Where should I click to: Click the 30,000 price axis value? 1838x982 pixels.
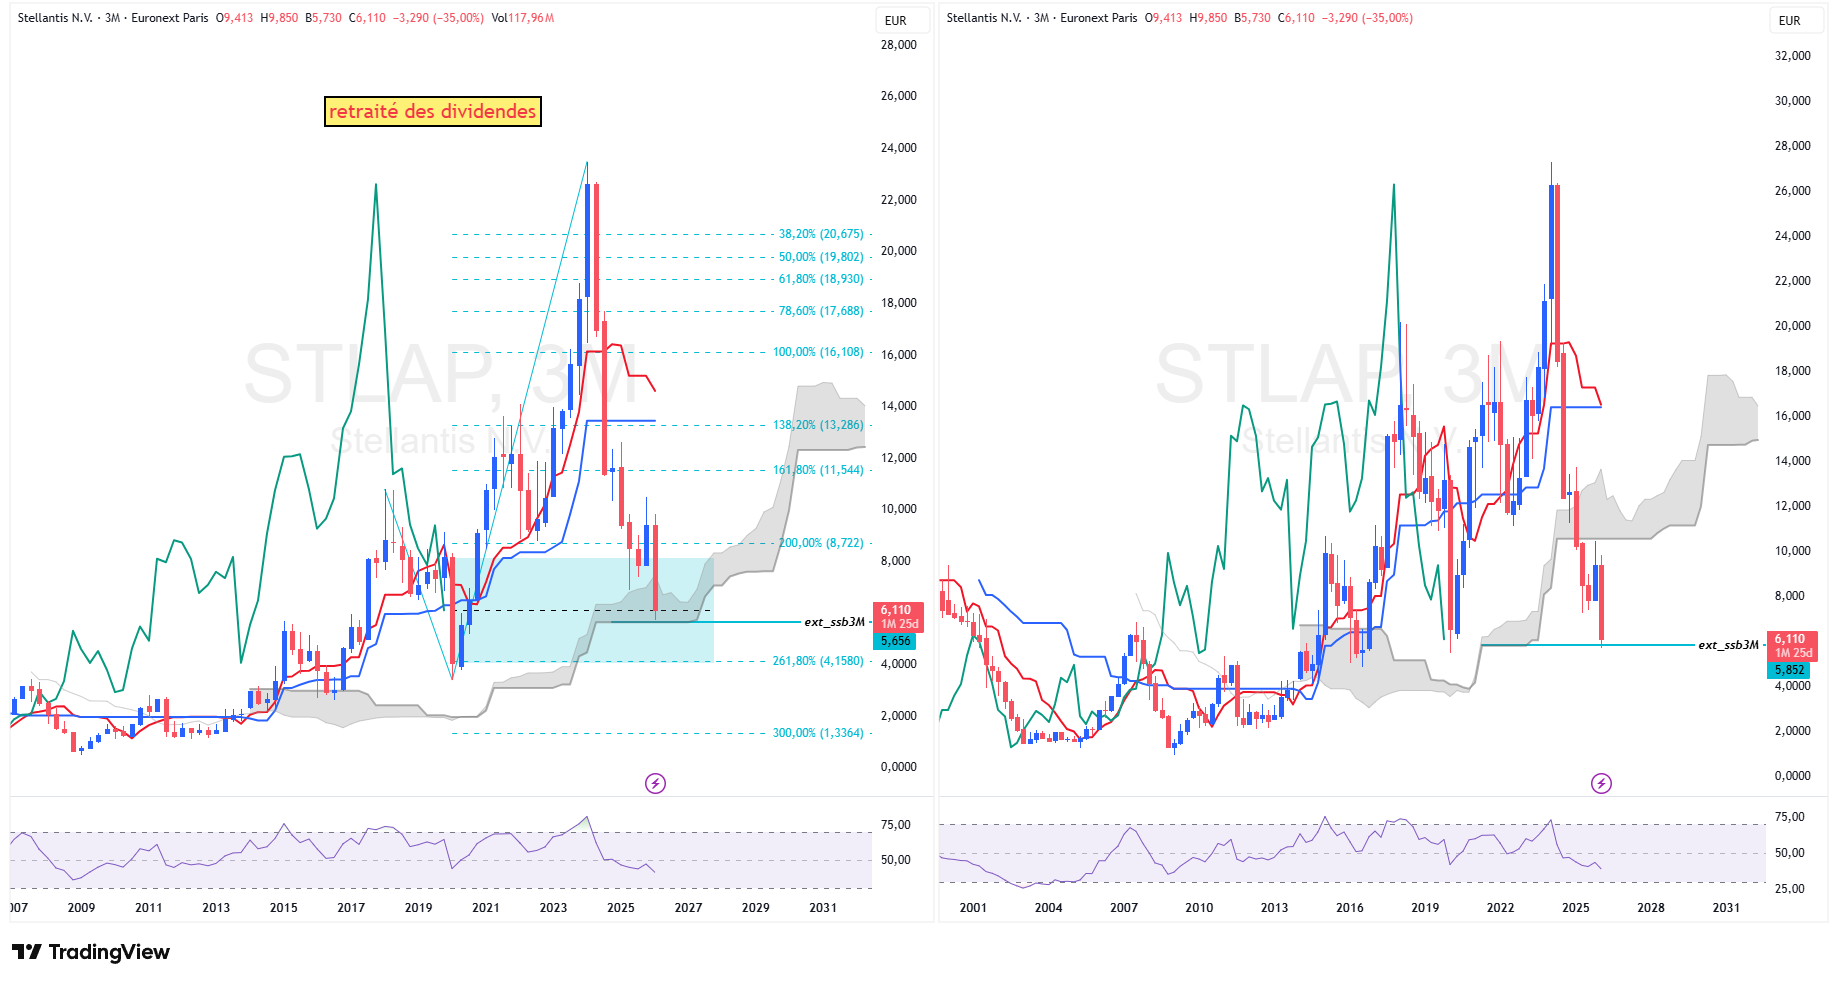[1792, 101]
